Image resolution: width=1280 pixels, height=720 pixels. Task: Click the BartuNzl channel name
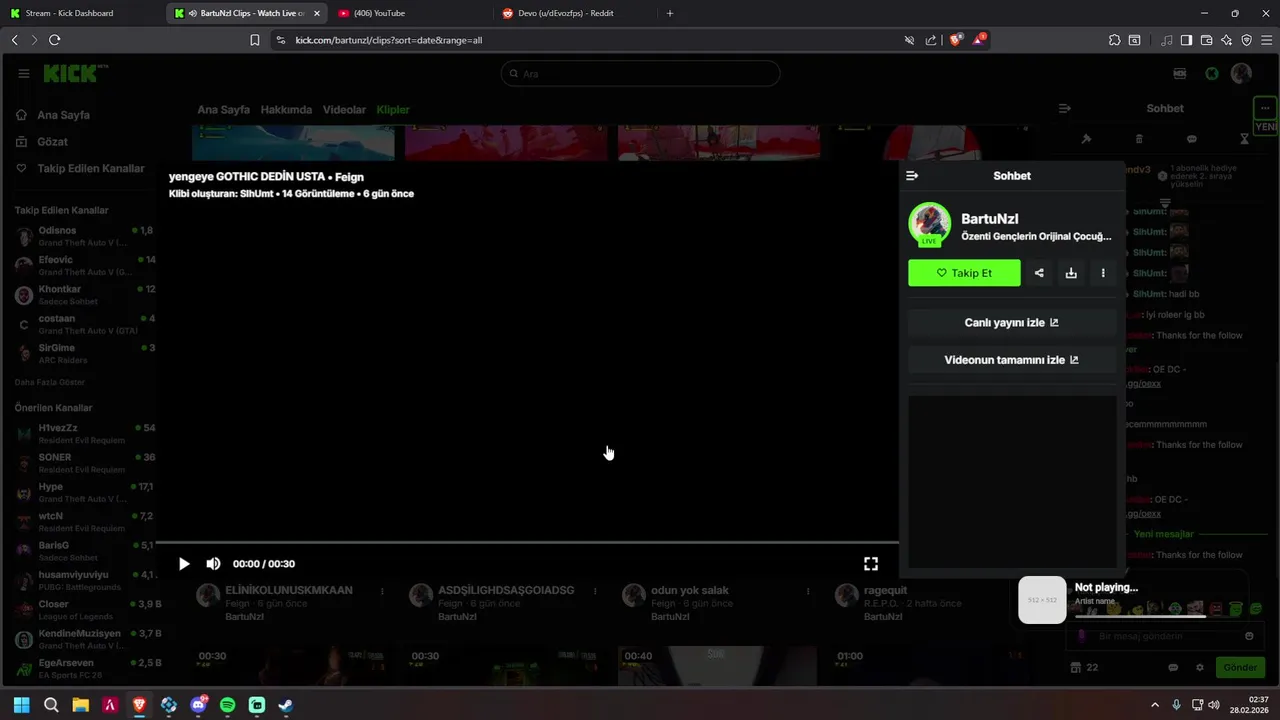pos(989,219)
